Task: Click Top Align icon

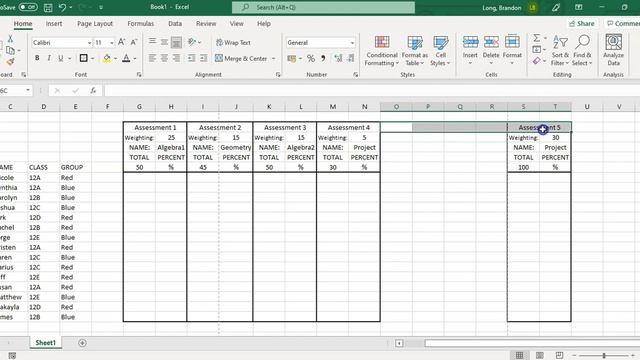Action: (152, 42)
